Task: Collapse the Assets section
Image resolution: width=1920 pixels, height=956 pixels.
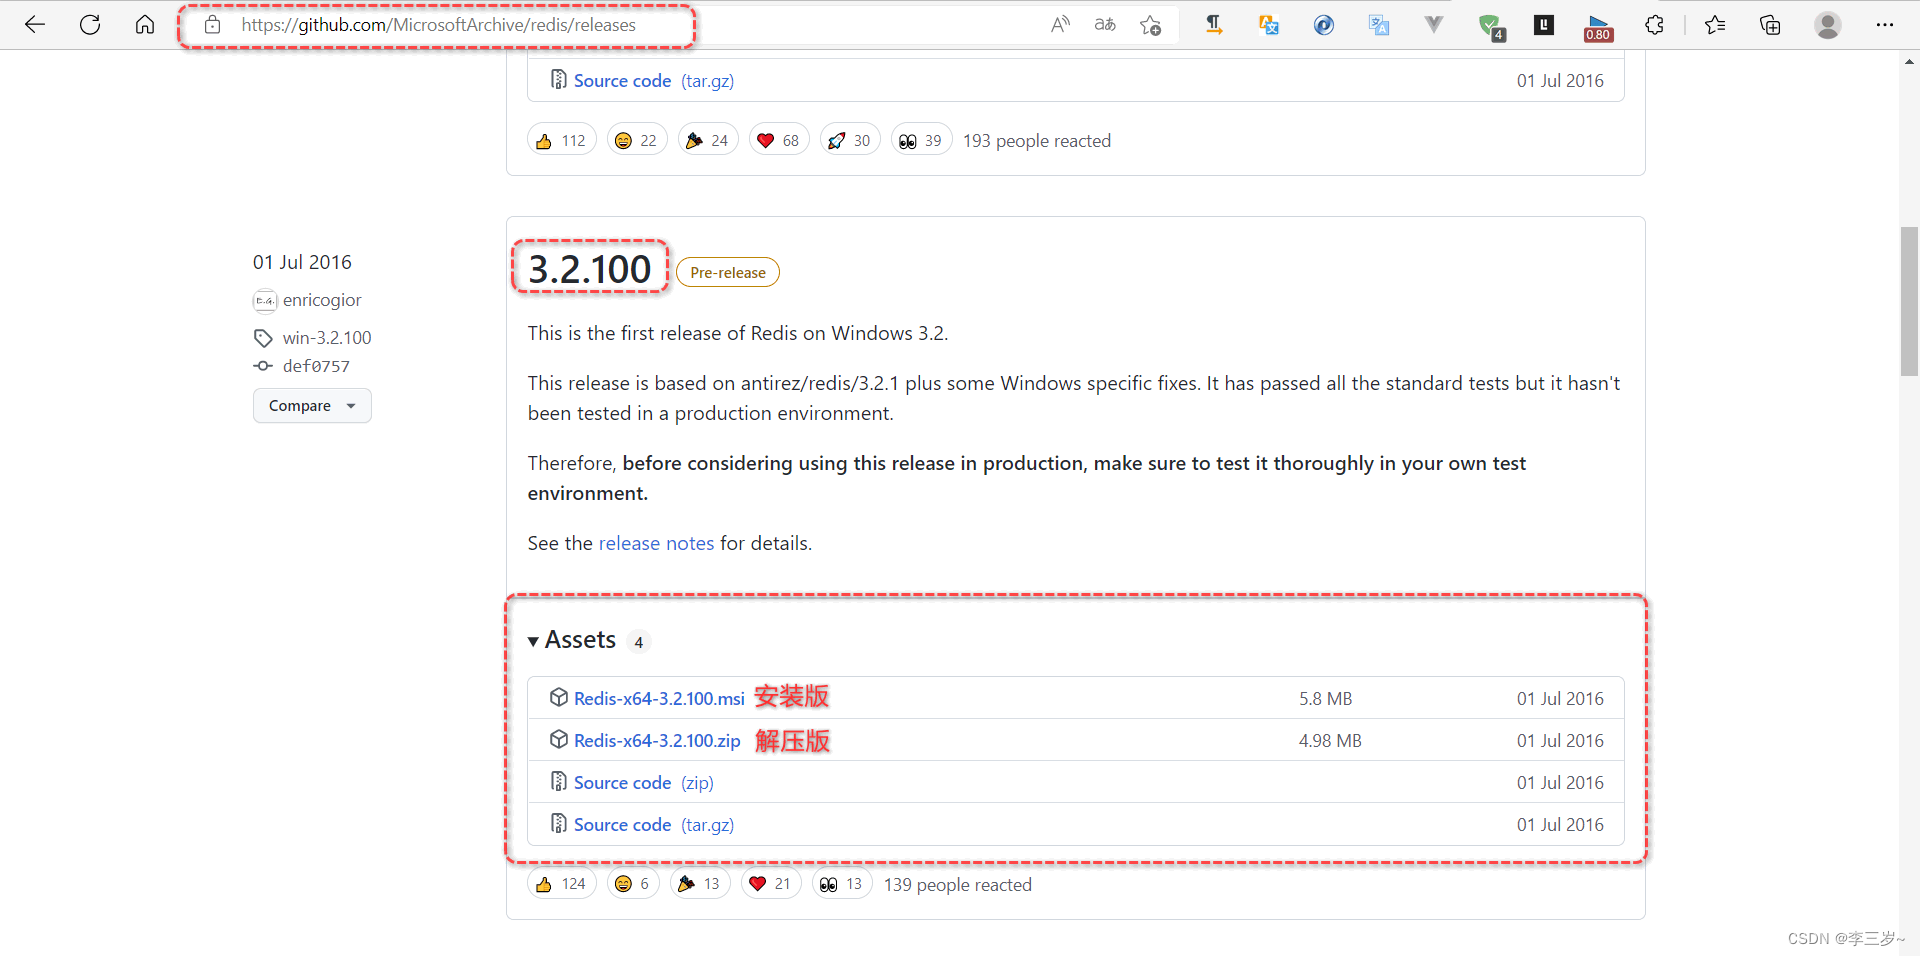Action: [x=572, y=640]
